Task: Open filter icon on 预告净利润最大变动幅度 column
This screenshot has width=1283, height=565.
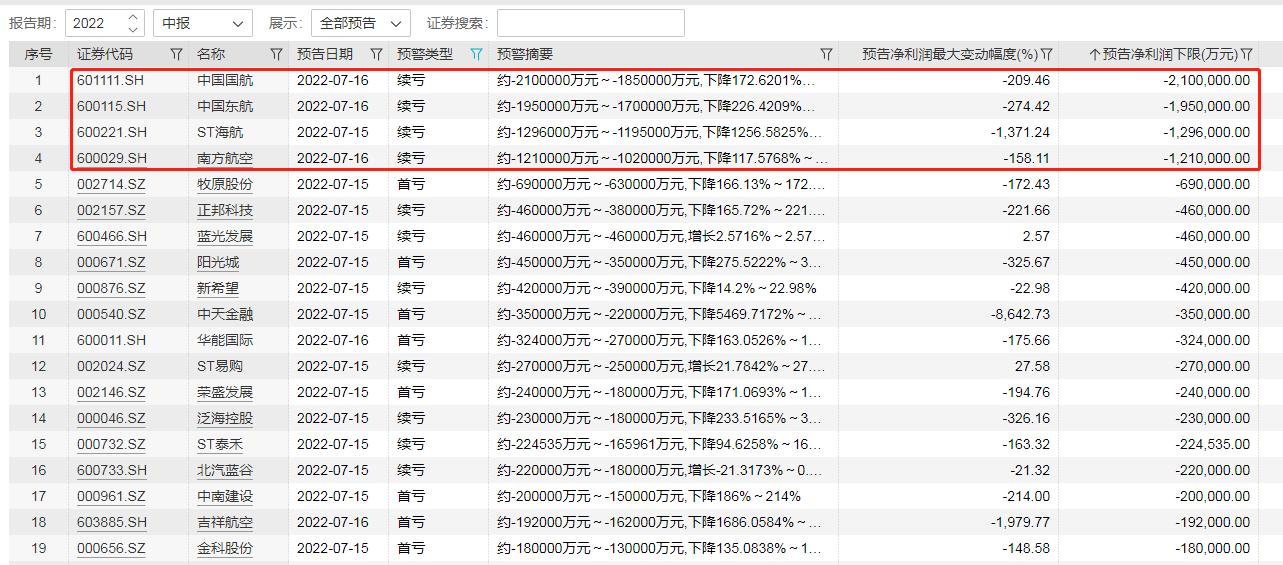Action: tap(1046, 54)
